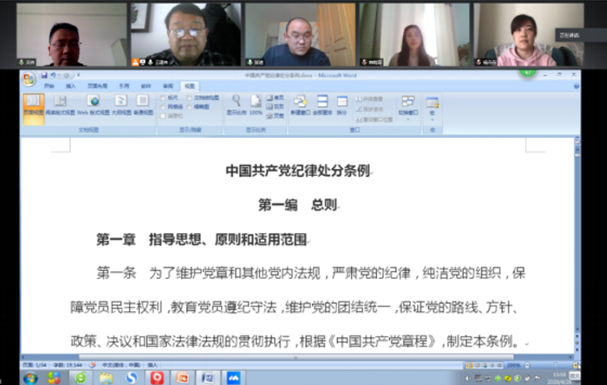Enable the 标尺 ruler checkbox
Viewport: 607px width, 385px height.
(x=163, y=98)
